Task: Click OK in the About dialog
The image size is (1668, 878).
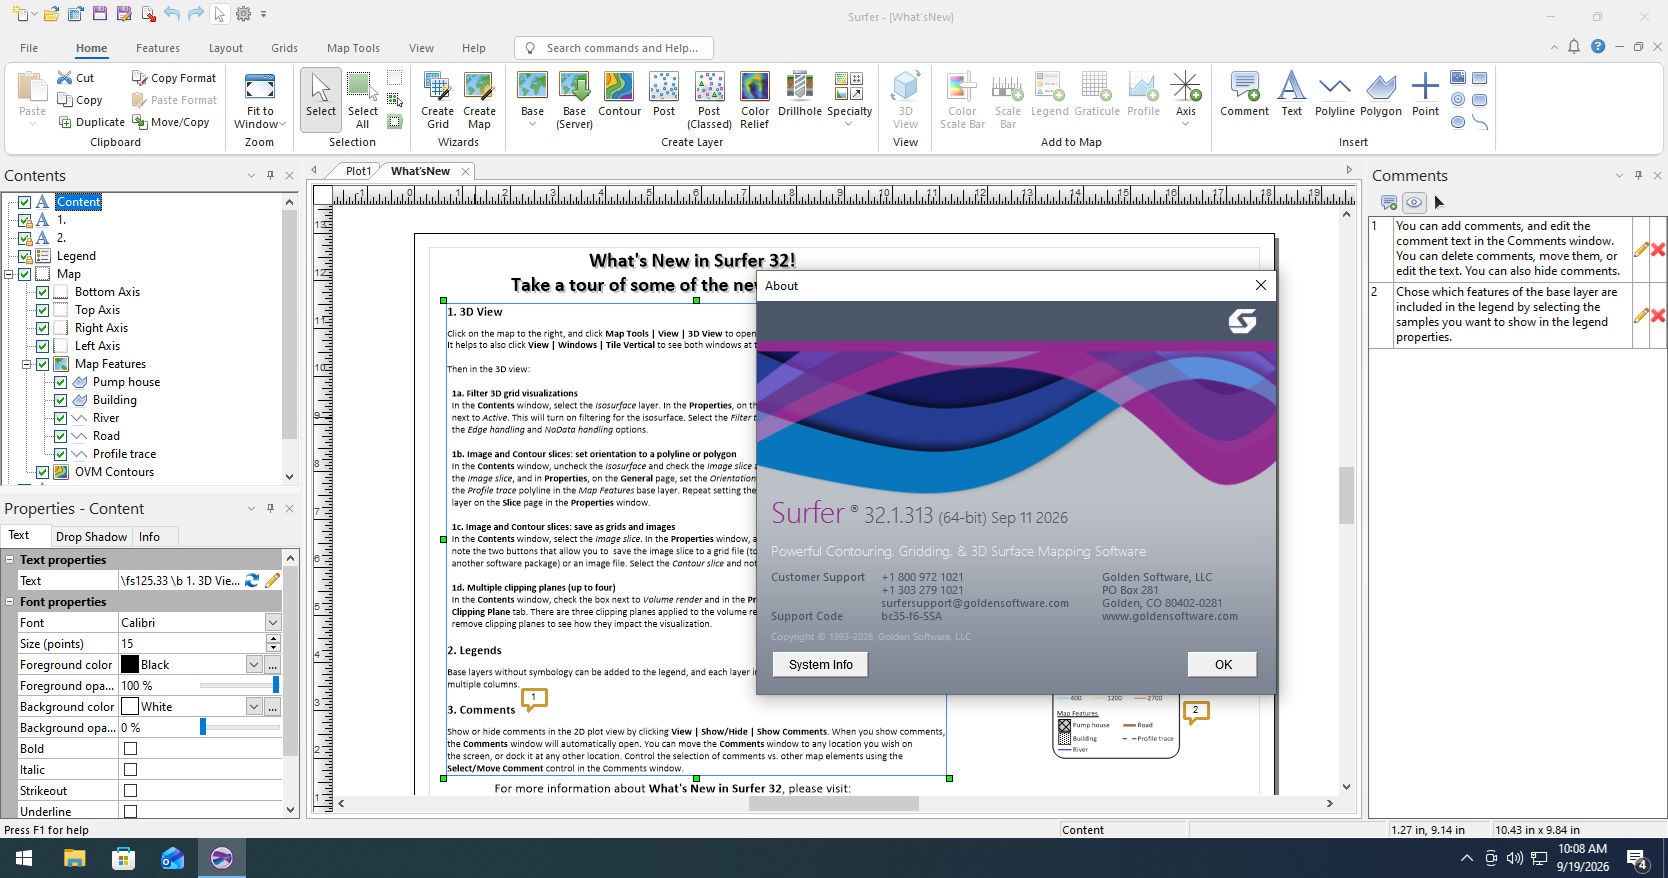Action: [1223, 664]
